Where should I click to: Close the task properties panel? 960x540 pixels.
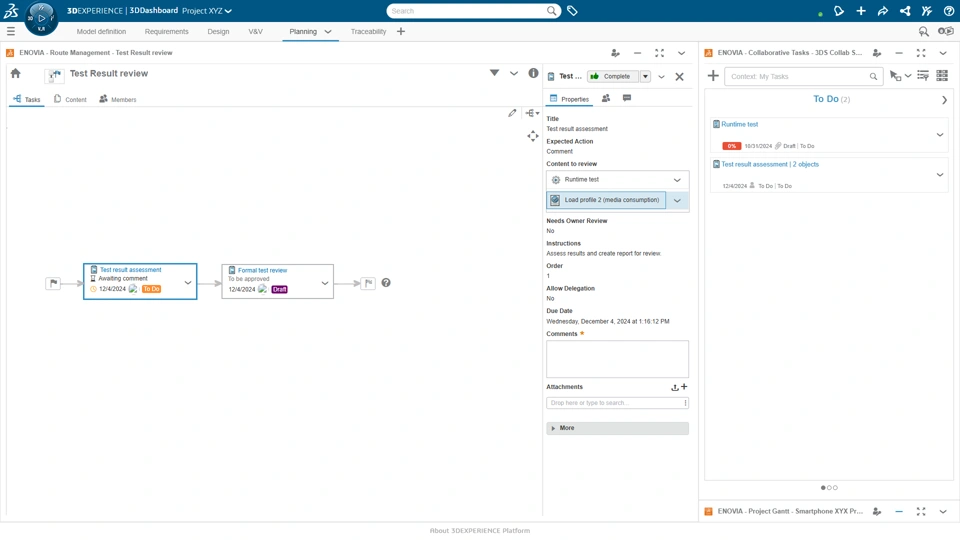[x=680, y=77]
